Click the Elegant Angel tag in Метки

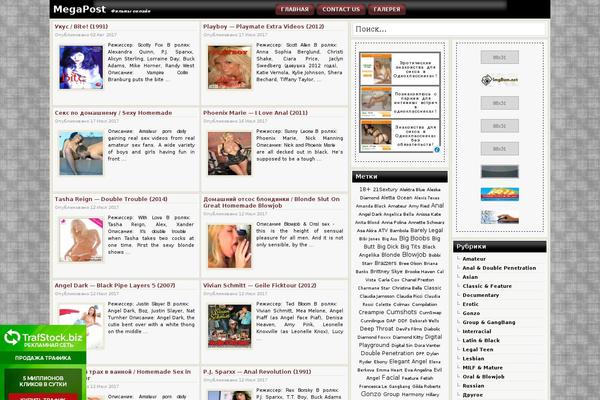click(408, 362)
